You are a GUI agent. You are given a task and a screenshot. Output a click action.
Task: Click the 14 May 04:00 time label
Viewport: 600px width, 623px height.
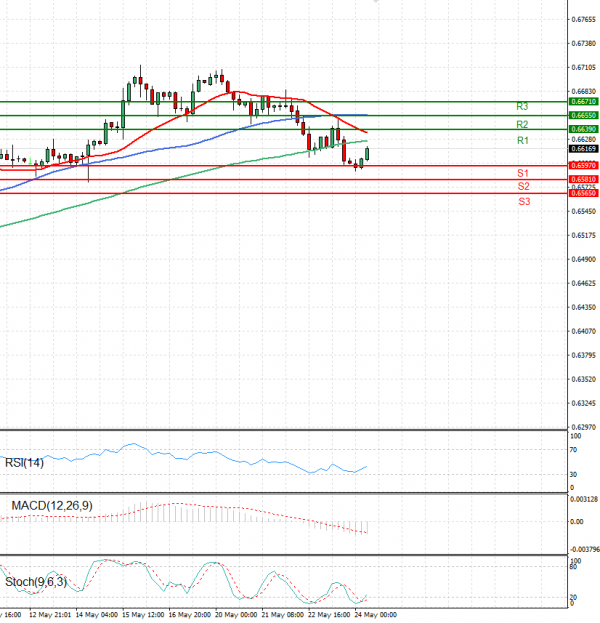click(97, 615)
